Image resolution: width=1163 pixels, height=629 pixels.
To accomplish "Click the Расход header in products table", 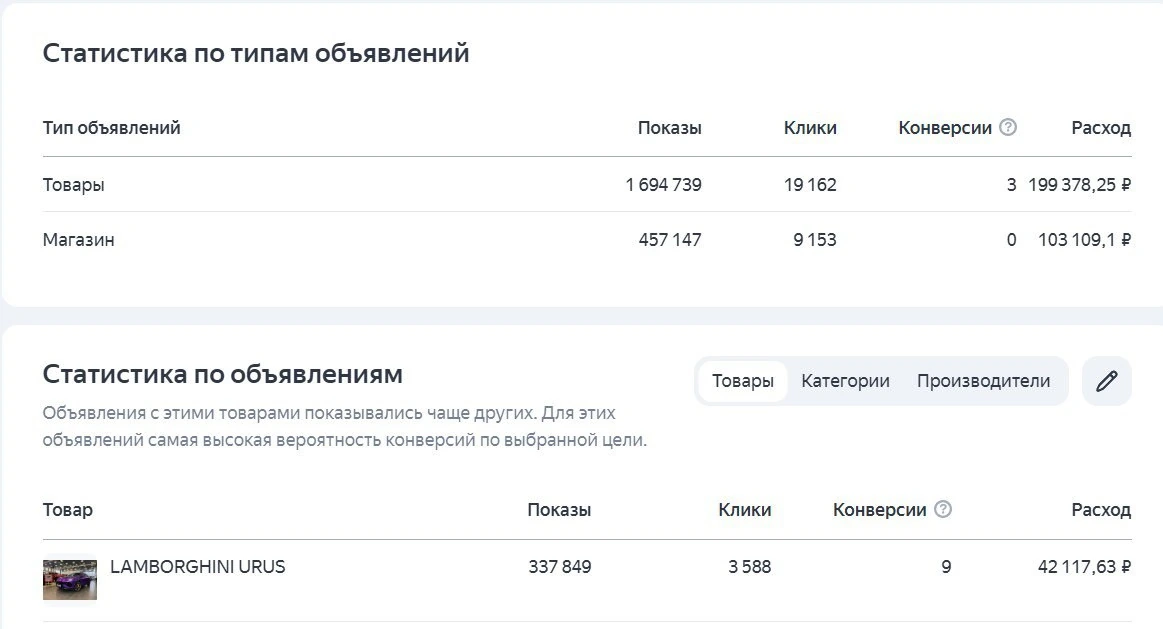I will pos(1101,510).
